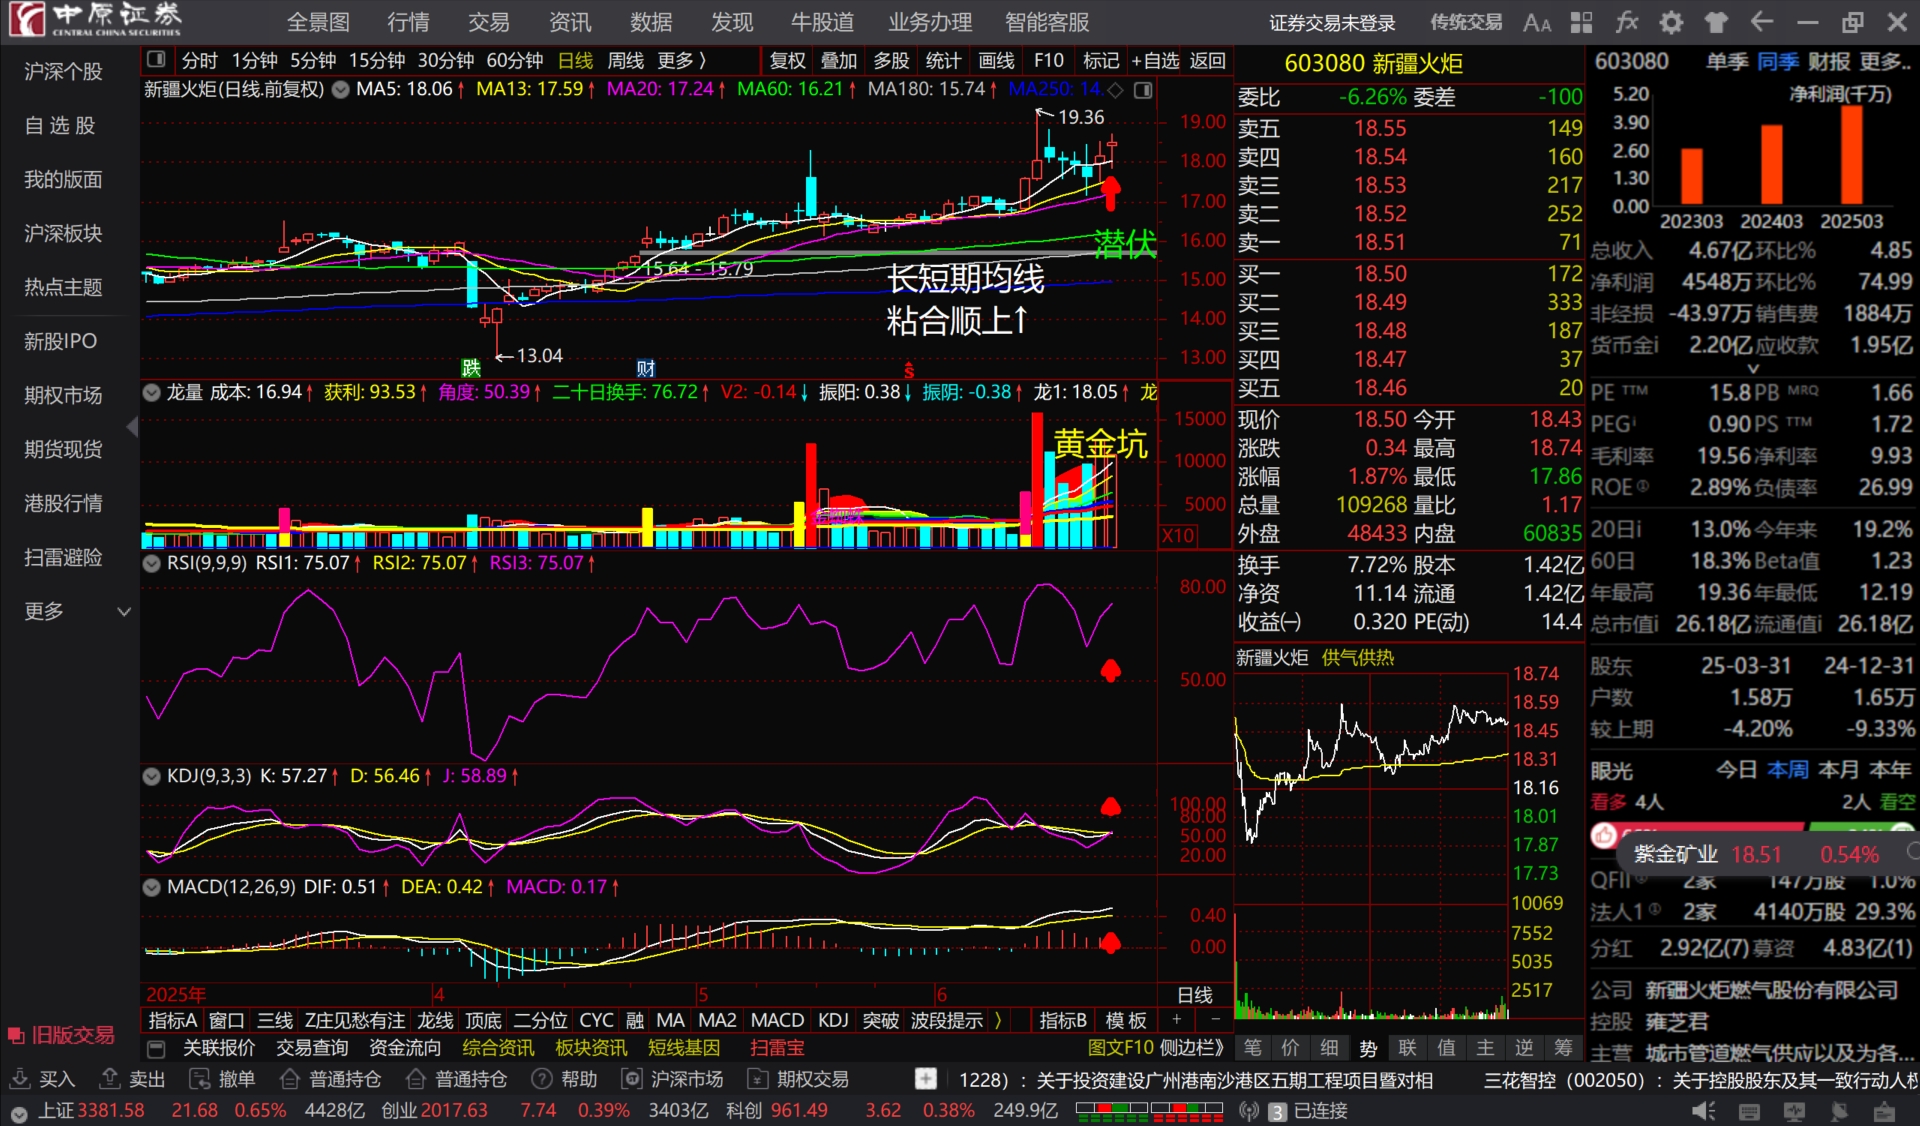Click the 撤单 cancel order icon
The image size is (1920, 1126).
pyautogui.click(x=200, y=1079)
